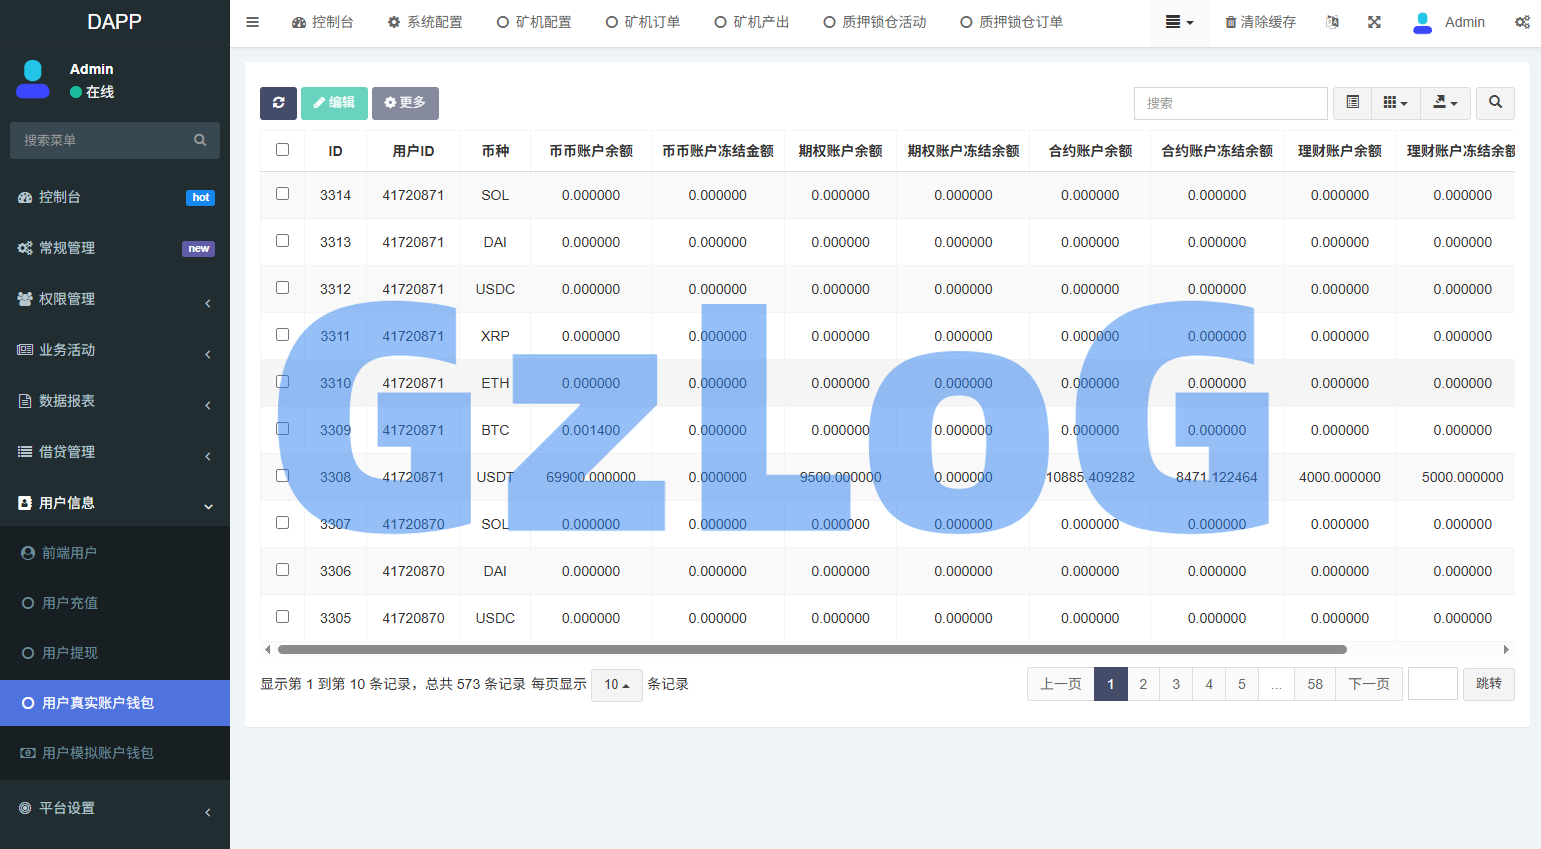Image resolution: width=1541 pixels, height=849 pixels.
Task: Click the search magnifier icon above the table
Action: click(1495, 103)
